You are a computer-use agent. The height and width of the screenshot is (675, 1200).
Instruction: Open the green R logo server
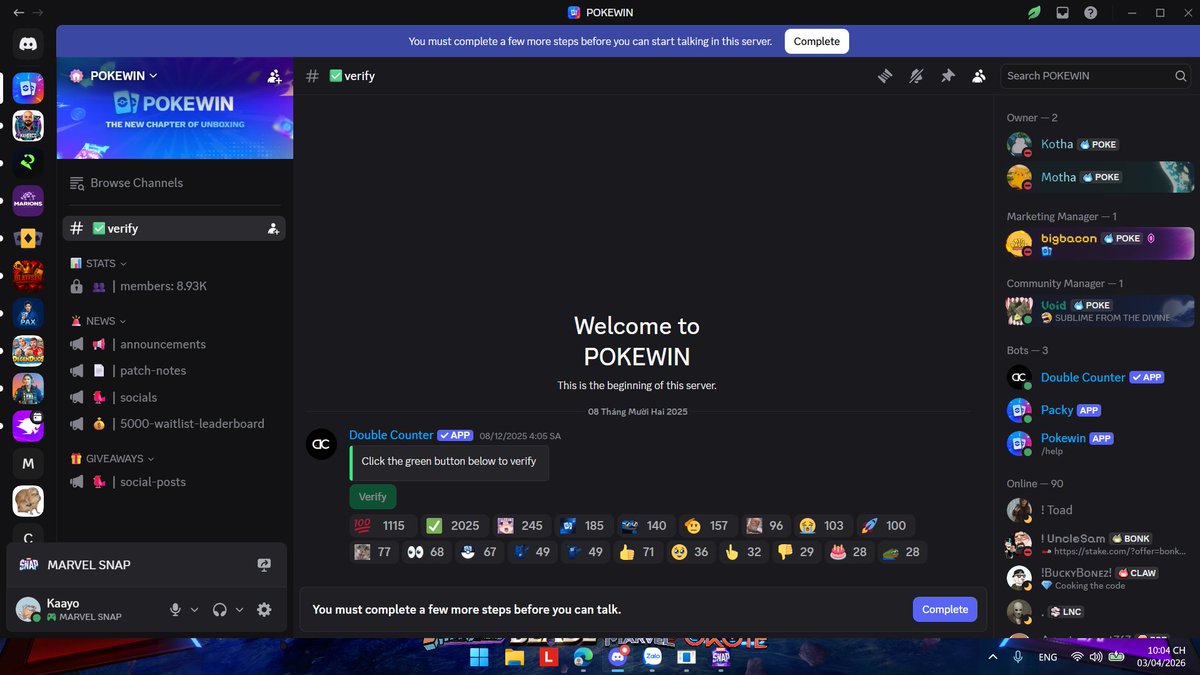27,163
